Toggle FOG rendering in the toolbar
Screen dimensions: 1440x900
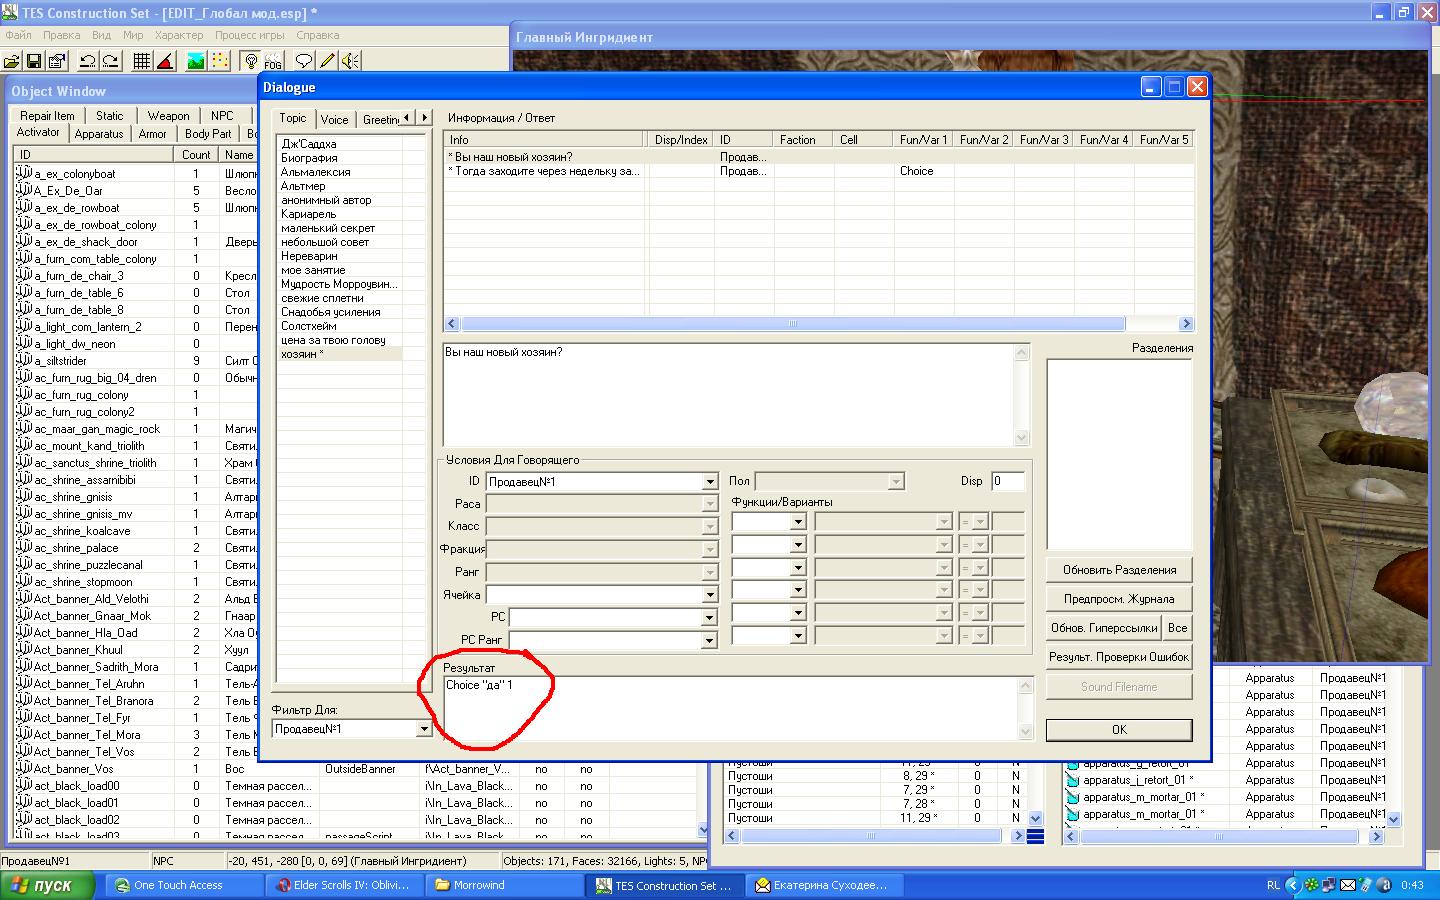coord(273,61)
